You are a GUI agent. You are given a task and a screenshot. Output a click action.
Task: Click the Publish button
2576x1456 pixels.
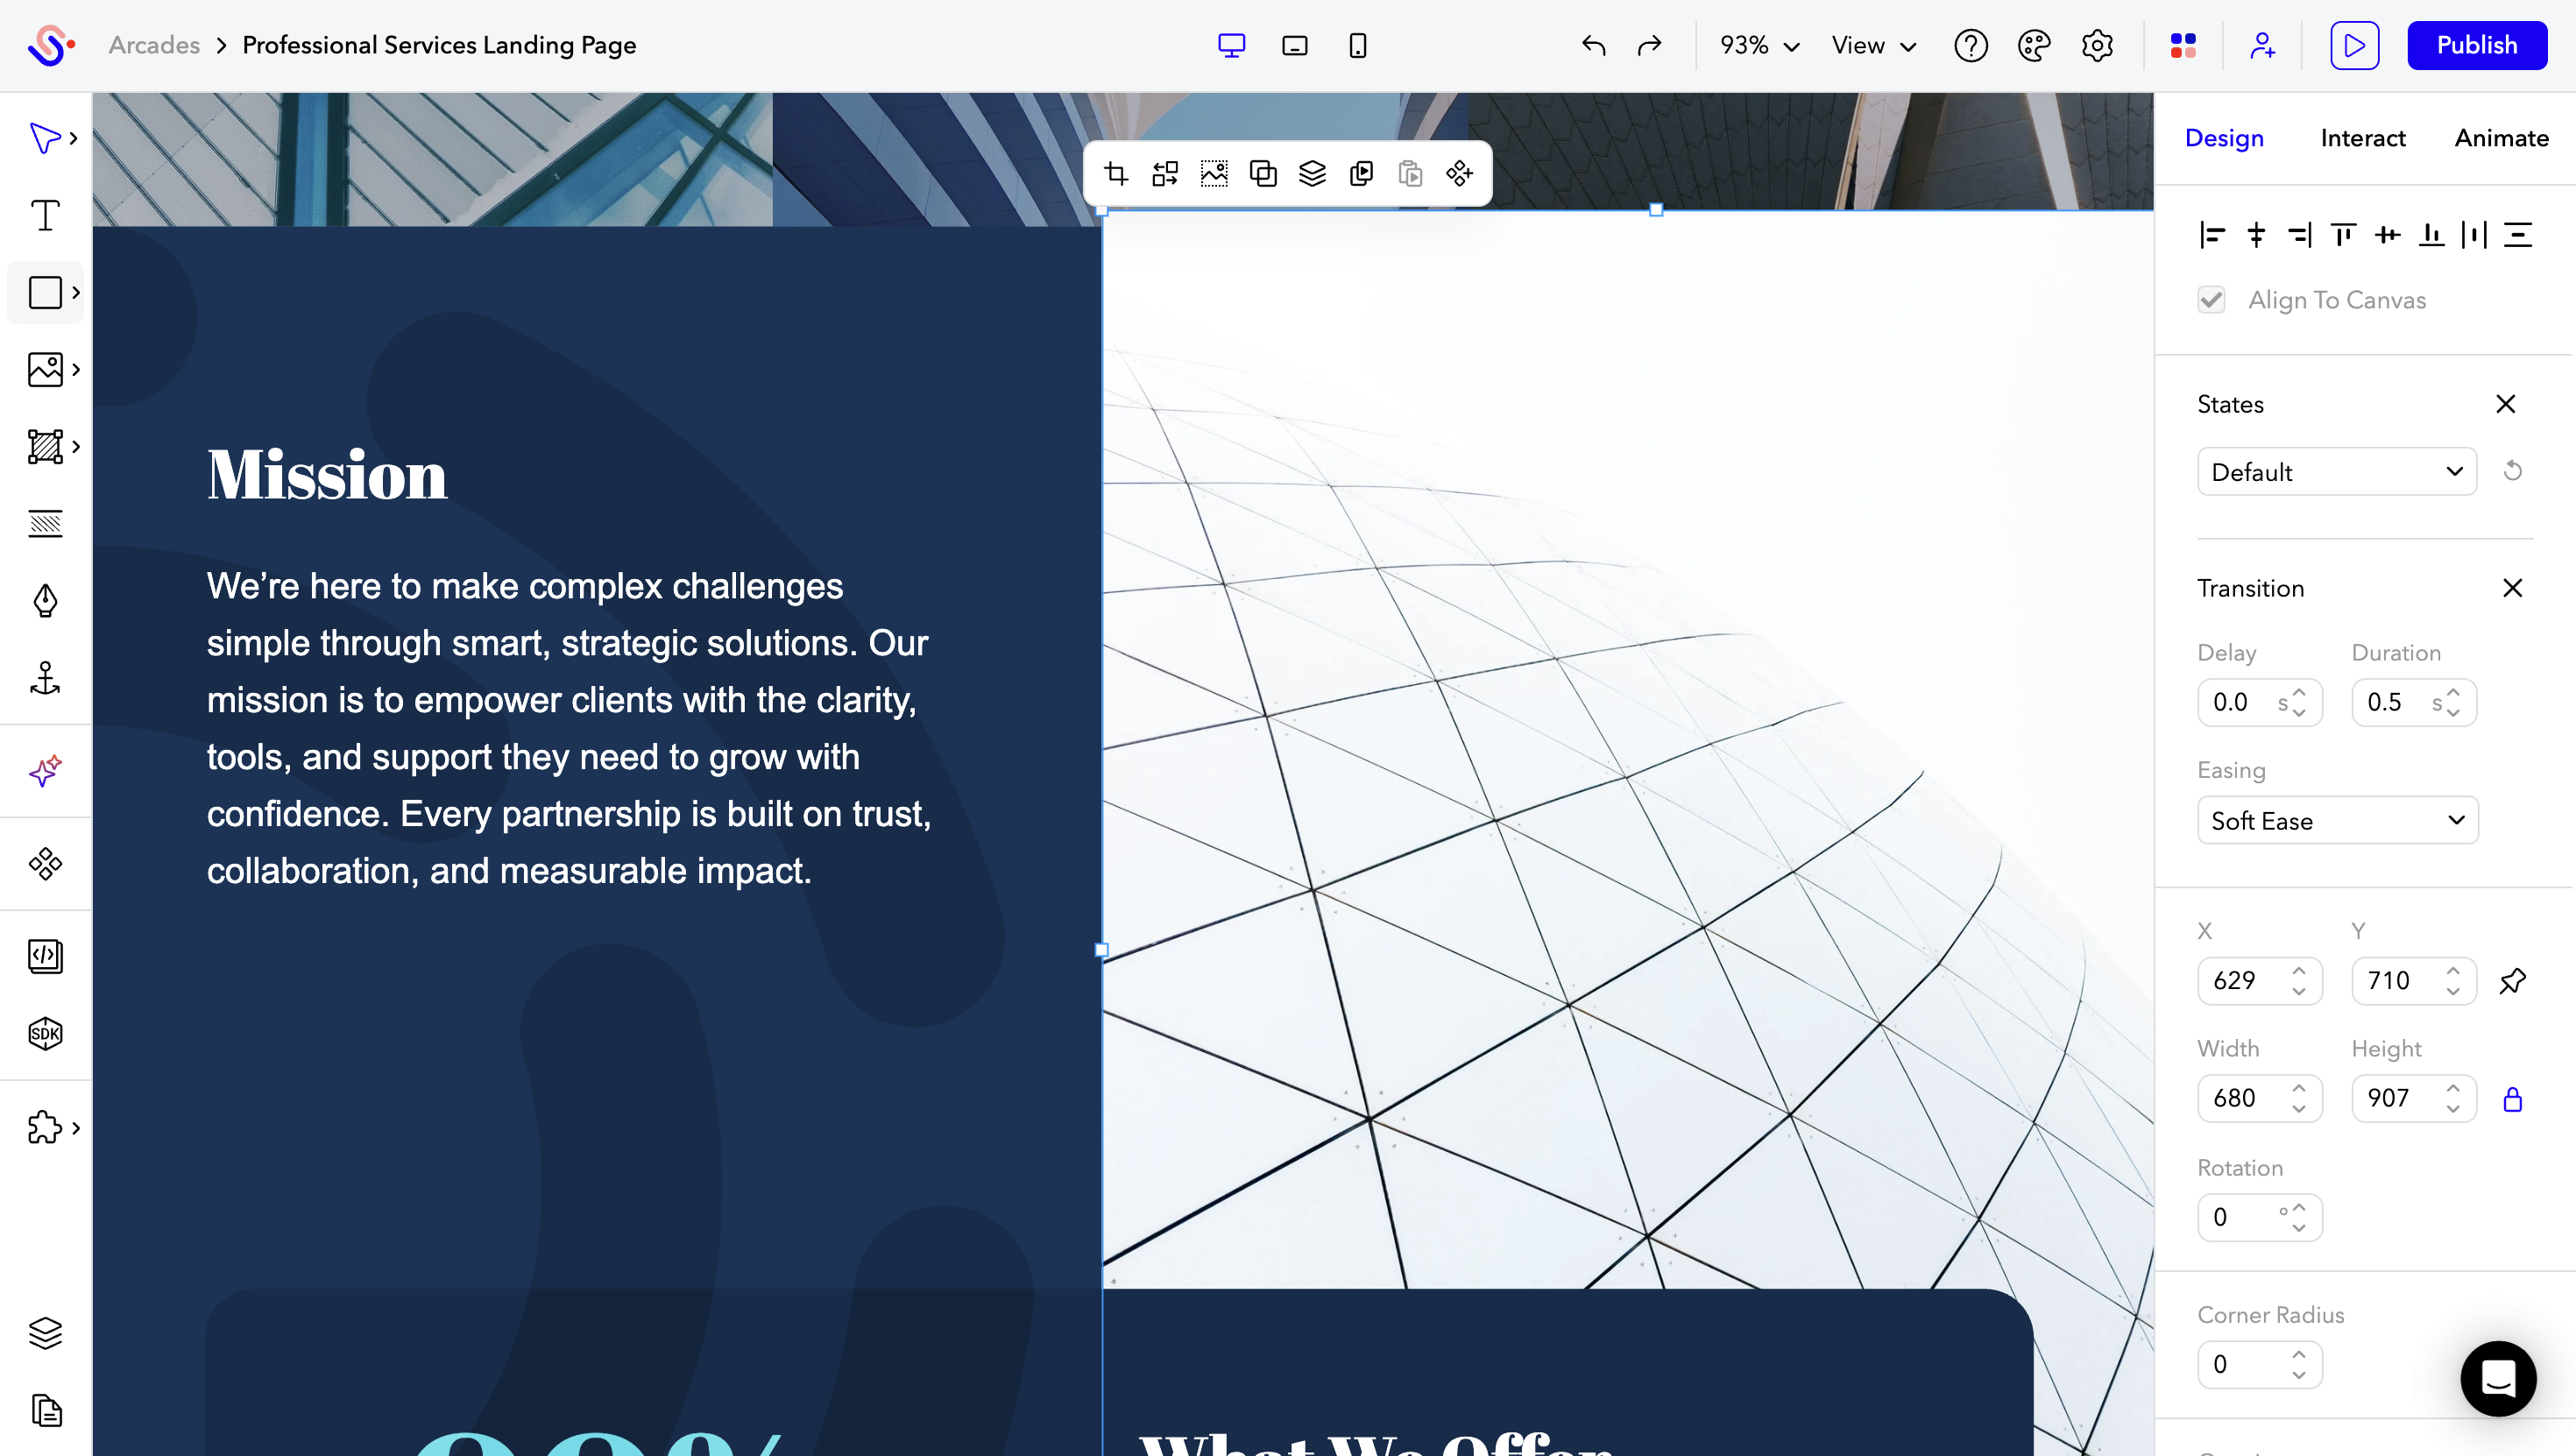[x=2476, y=46]
